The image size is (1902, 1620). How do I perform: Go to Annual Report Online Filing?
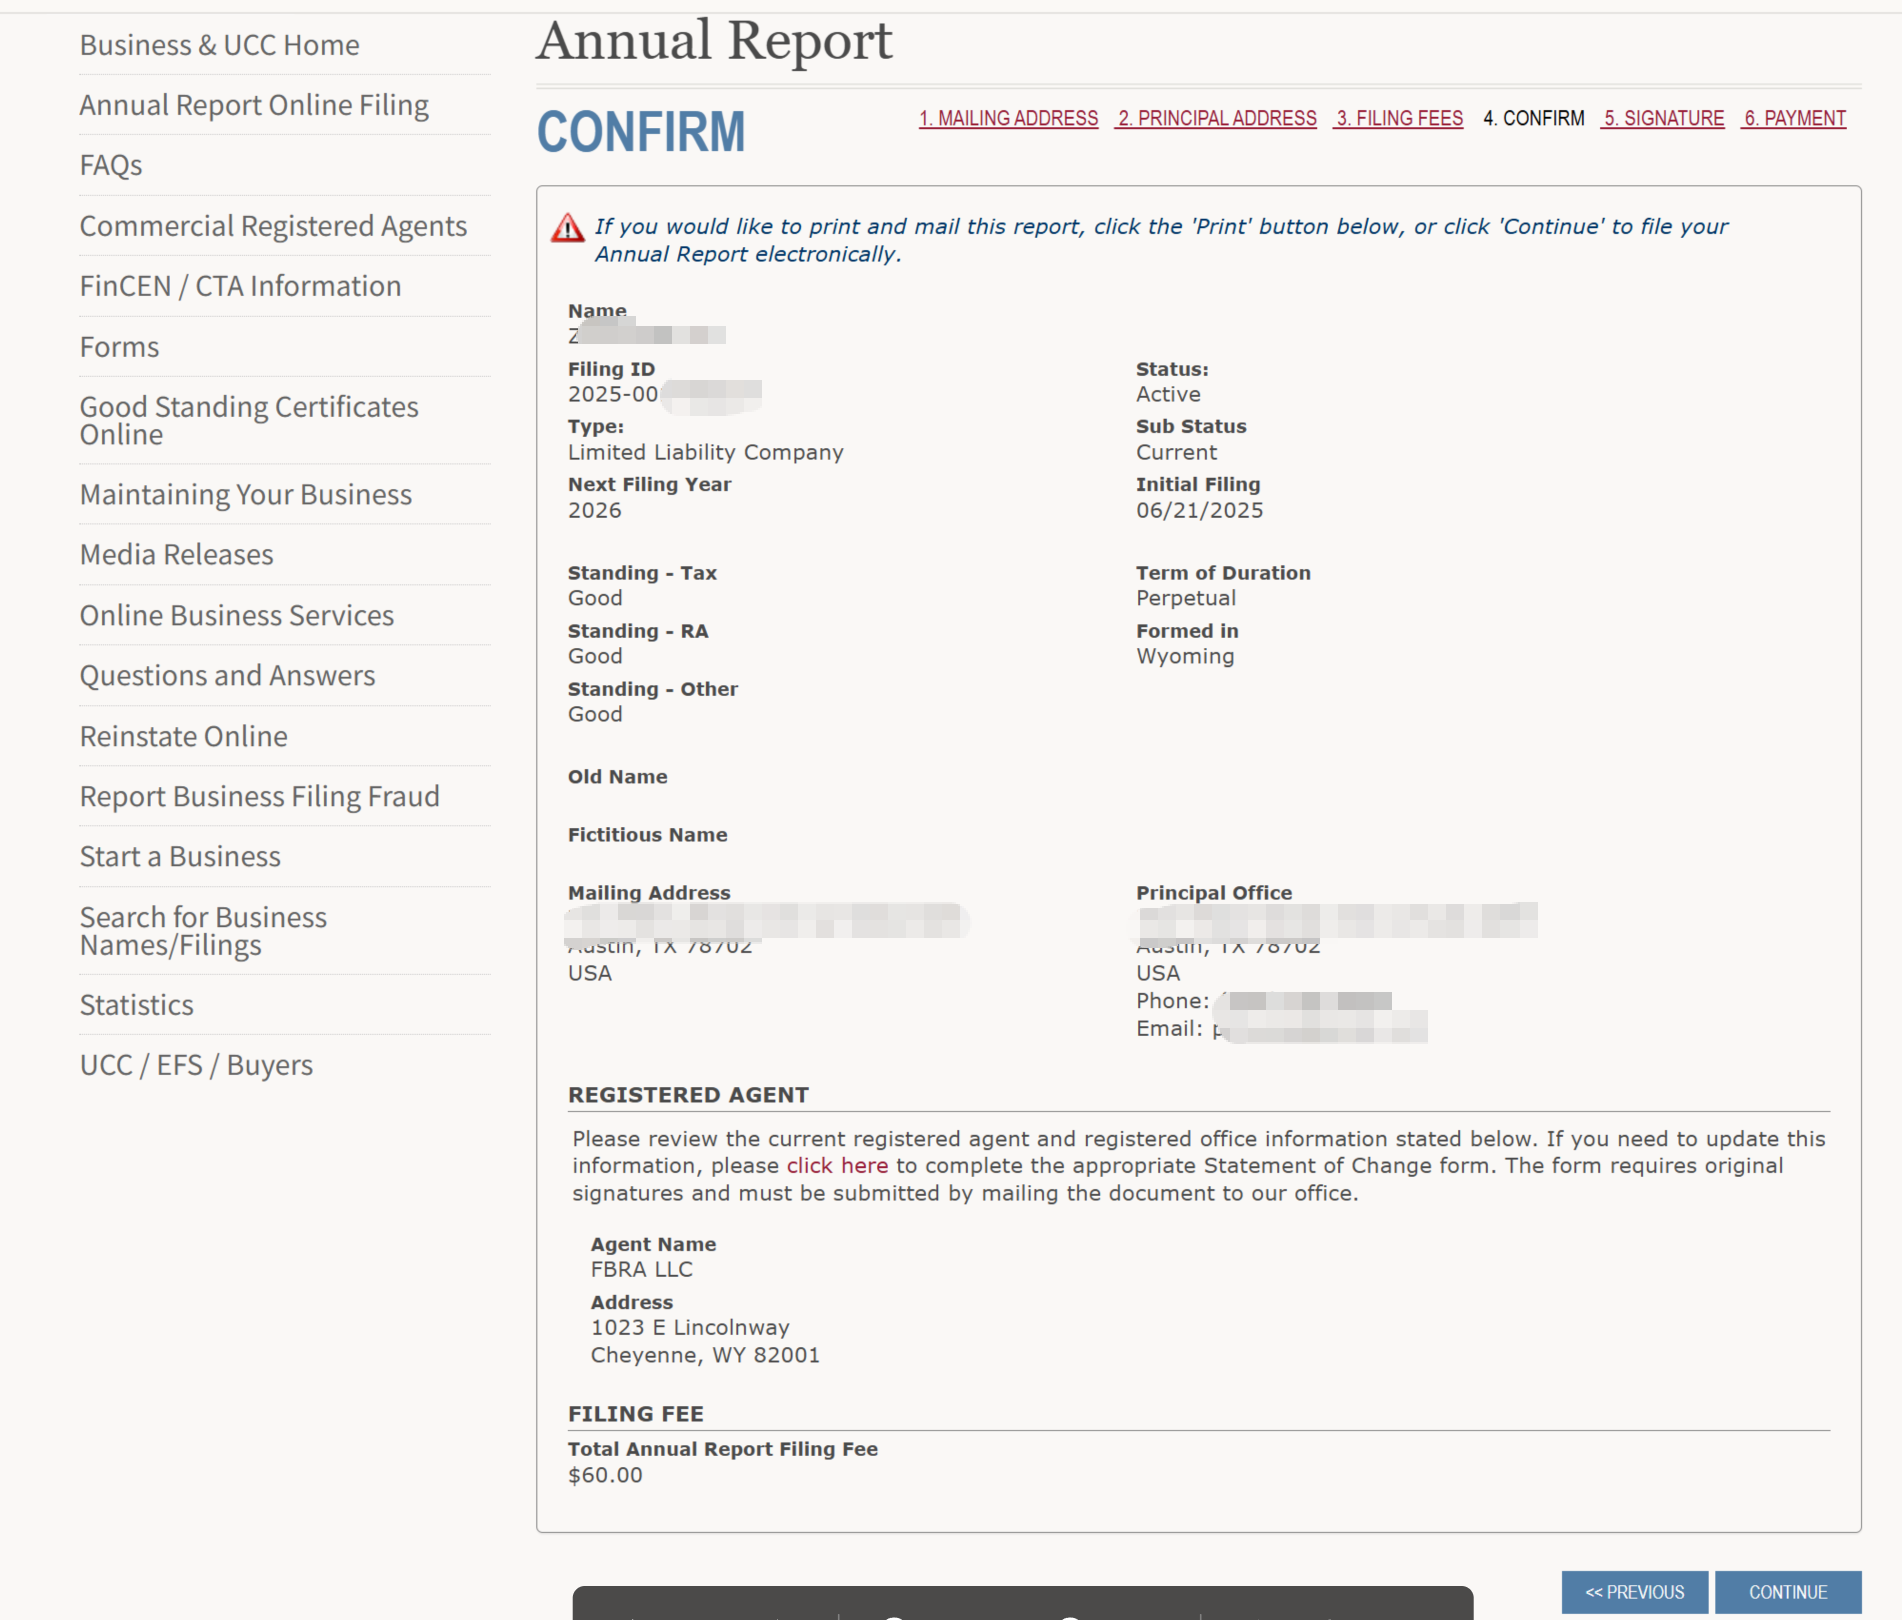click(254, 105)
